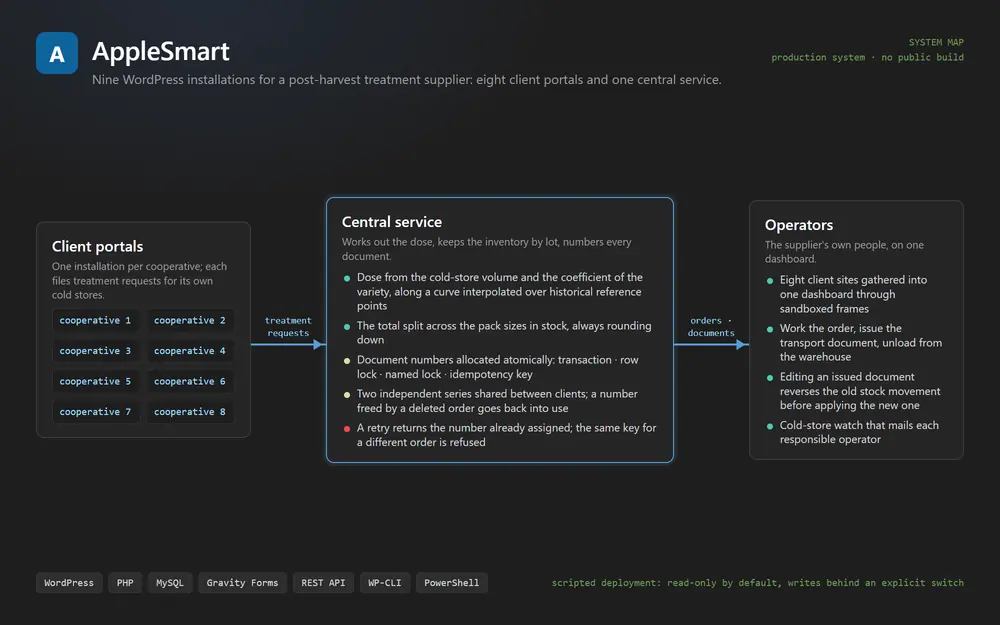Viewport: 1000px width, 625px height.
Task: Click the WordPress technology tag
Action: pyautogui.click(x=69, y=583)
